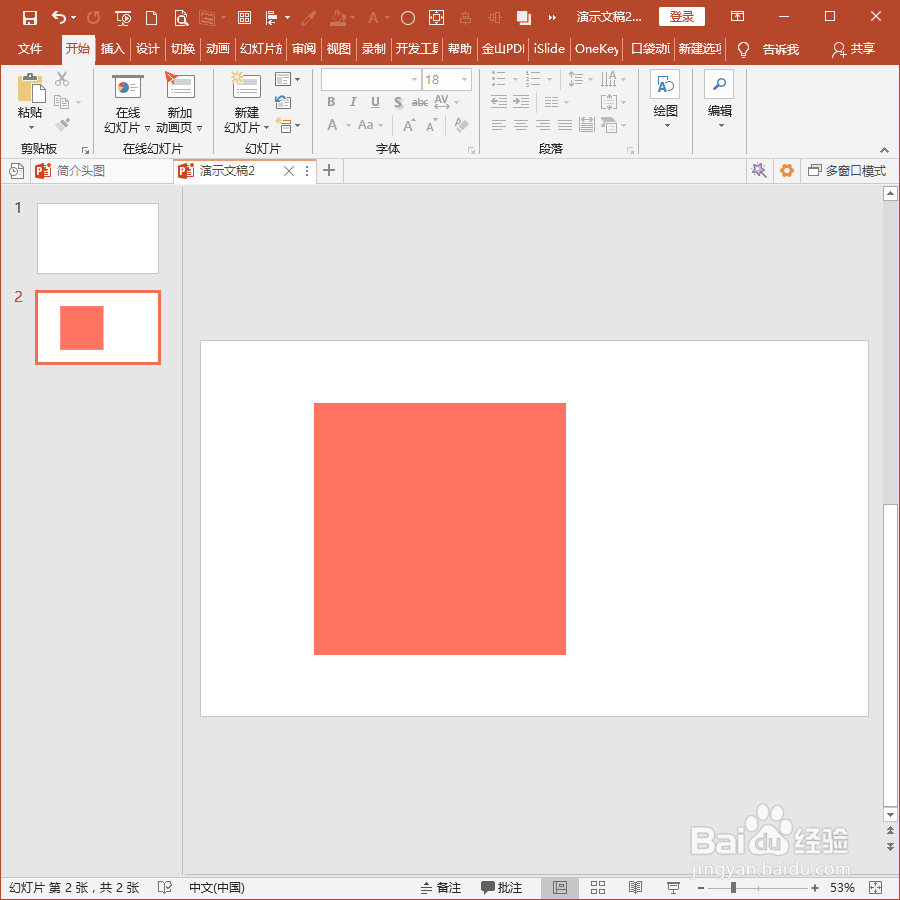This screenshot has height=900, width=900.
Task: Fit slide to current window icon
Action: coord(875,887)
